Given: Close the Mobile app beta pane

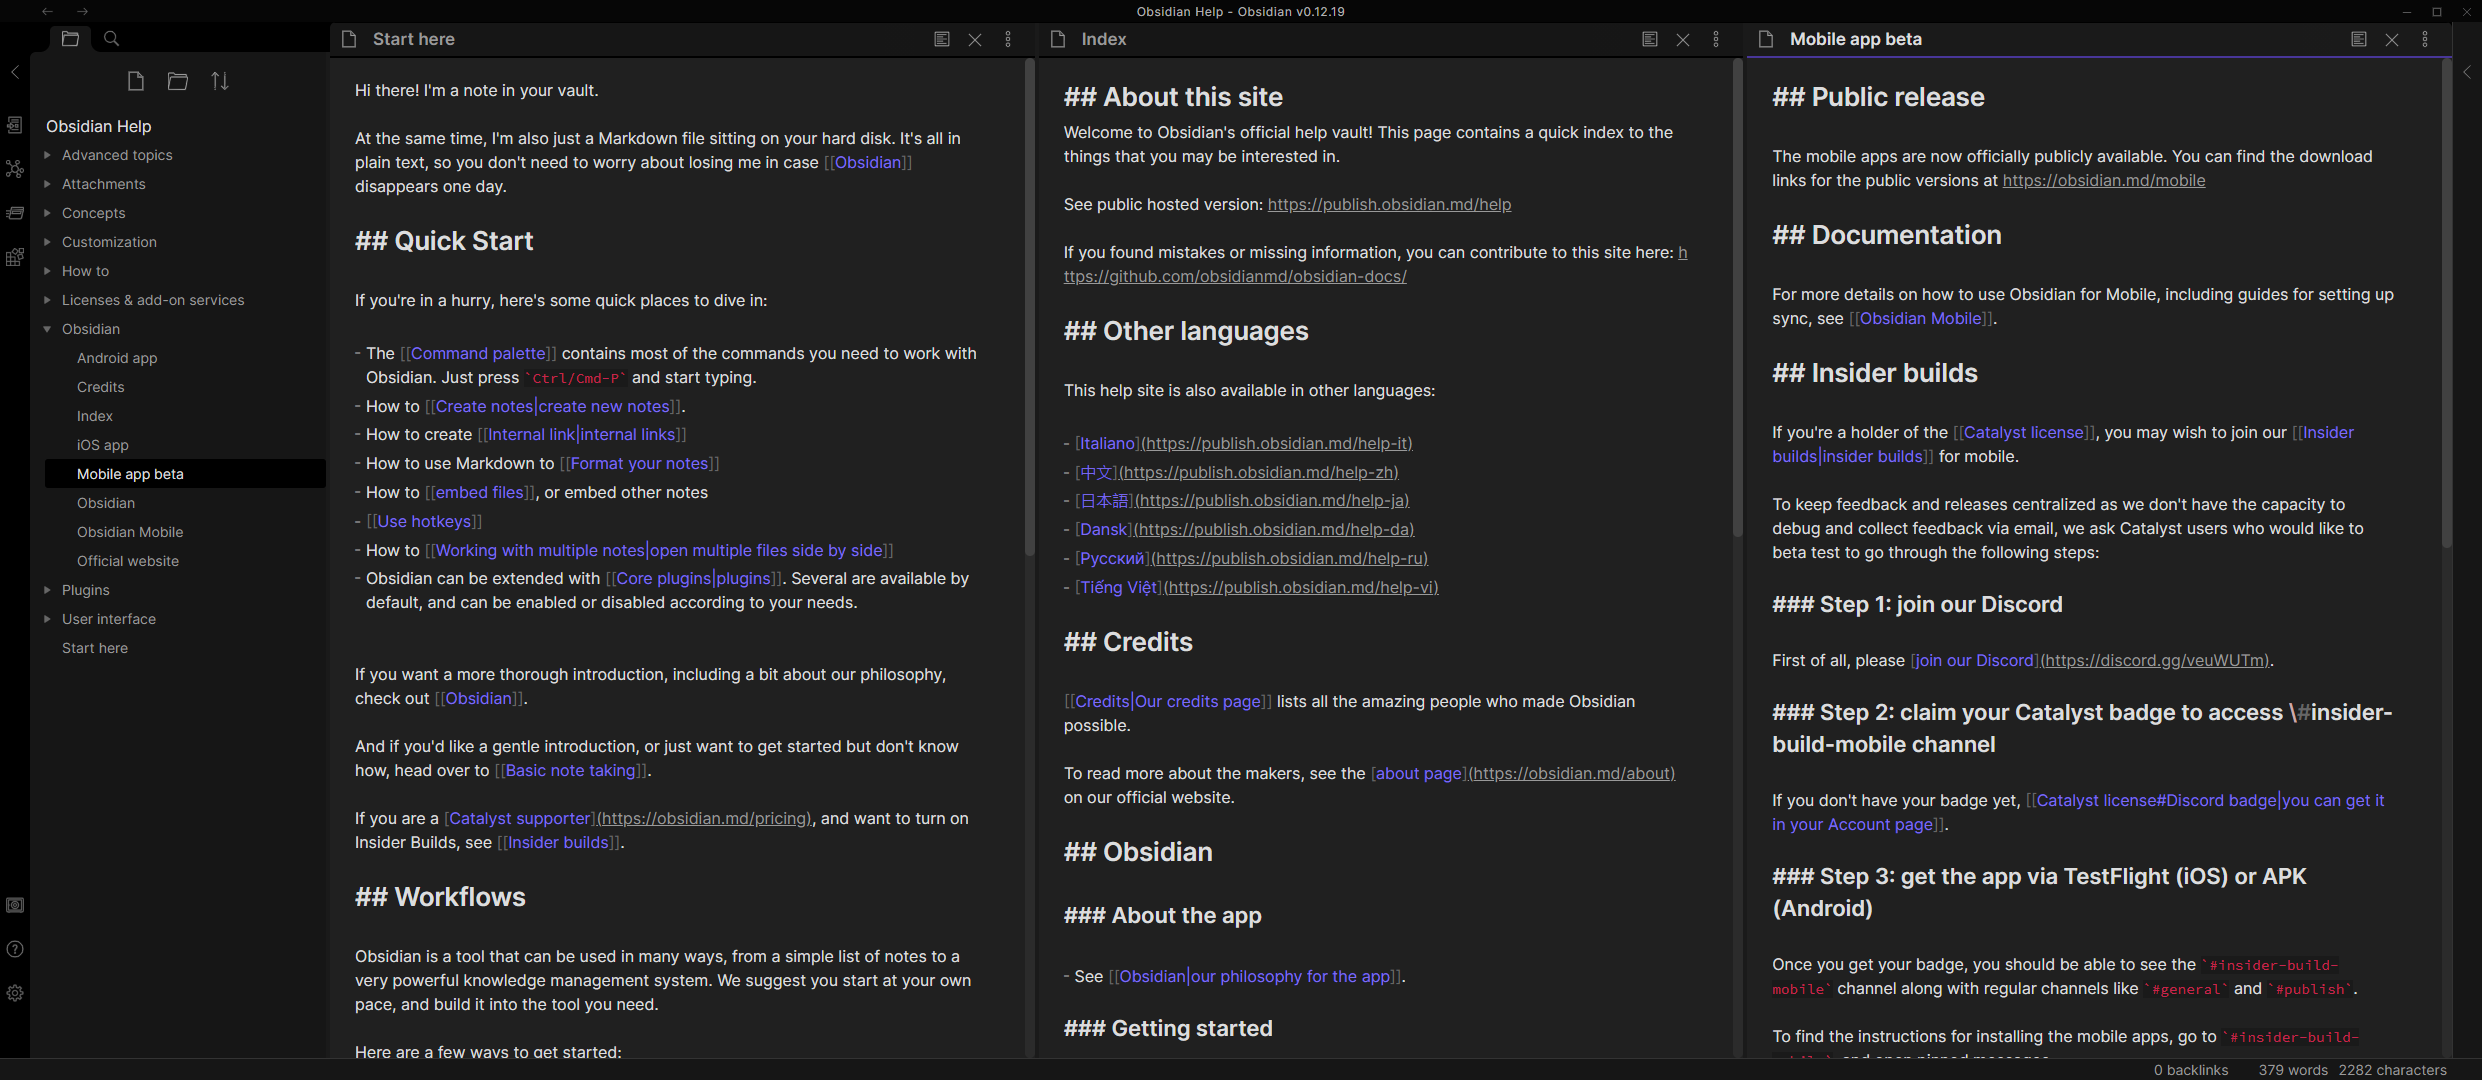Looking at the screenshot, I should [2392, 39].
